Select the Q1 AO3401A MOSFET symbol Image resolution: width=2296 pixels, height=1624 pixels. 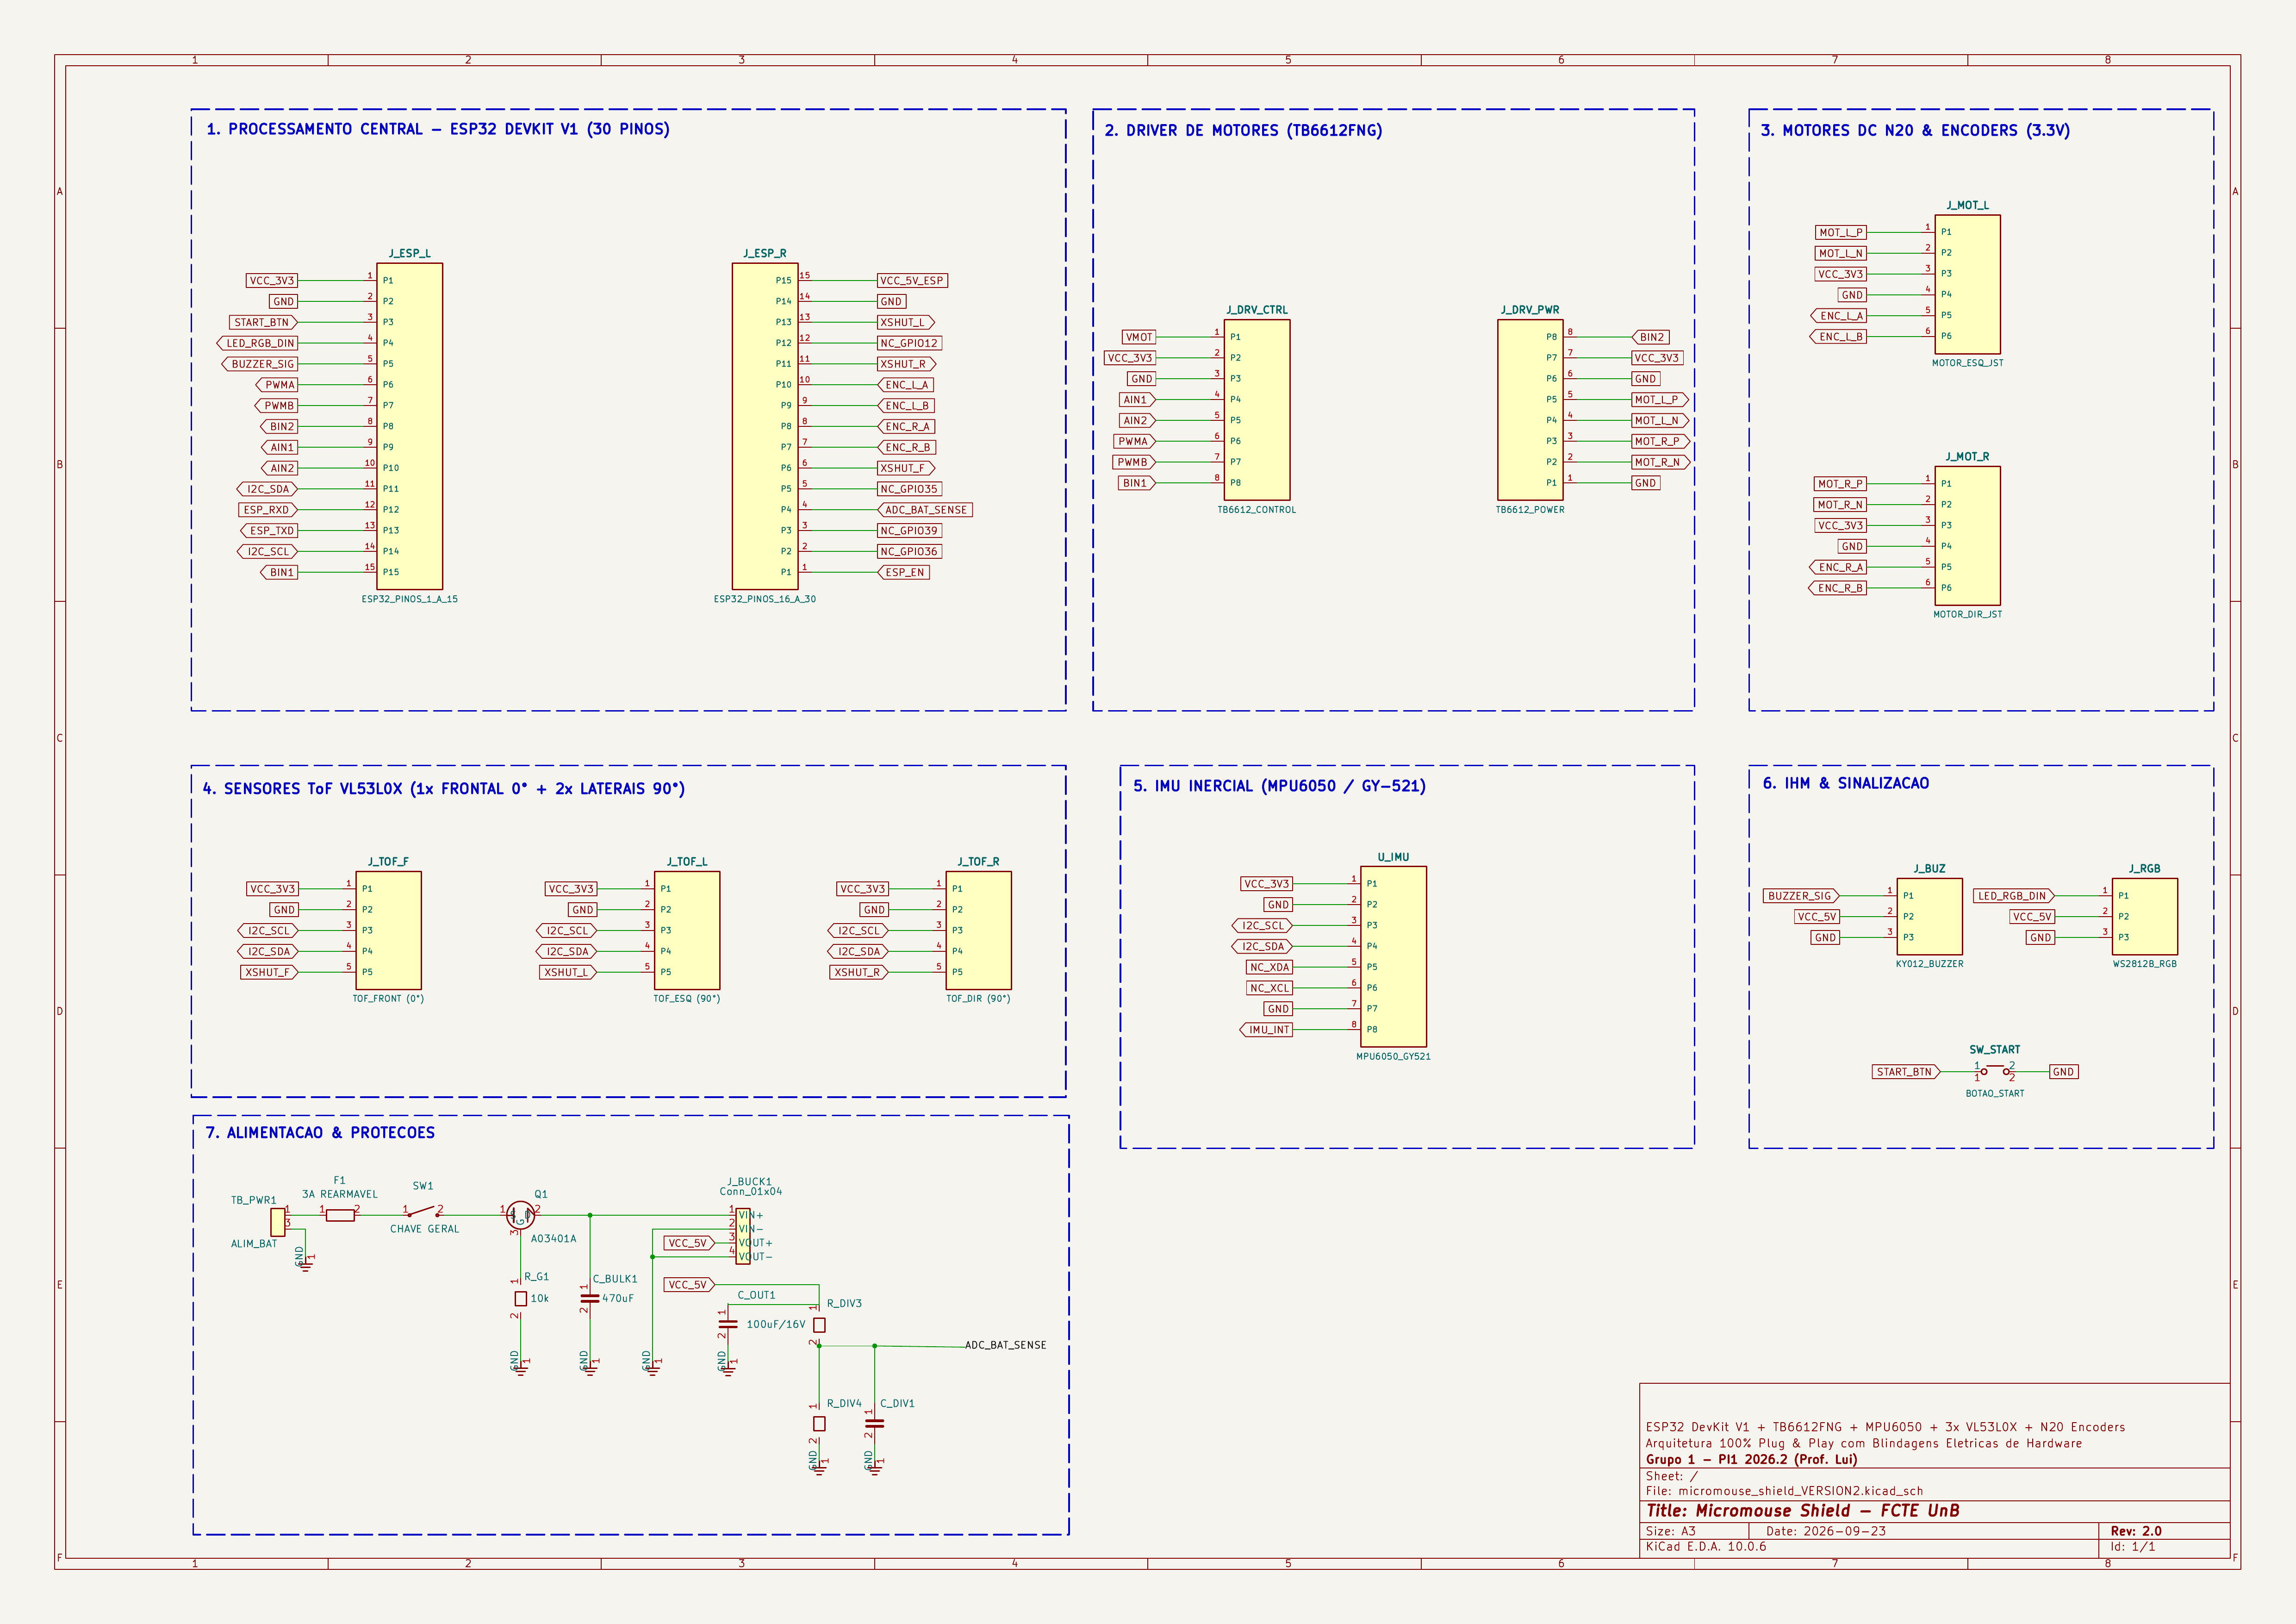click(x=520, y=1215)
